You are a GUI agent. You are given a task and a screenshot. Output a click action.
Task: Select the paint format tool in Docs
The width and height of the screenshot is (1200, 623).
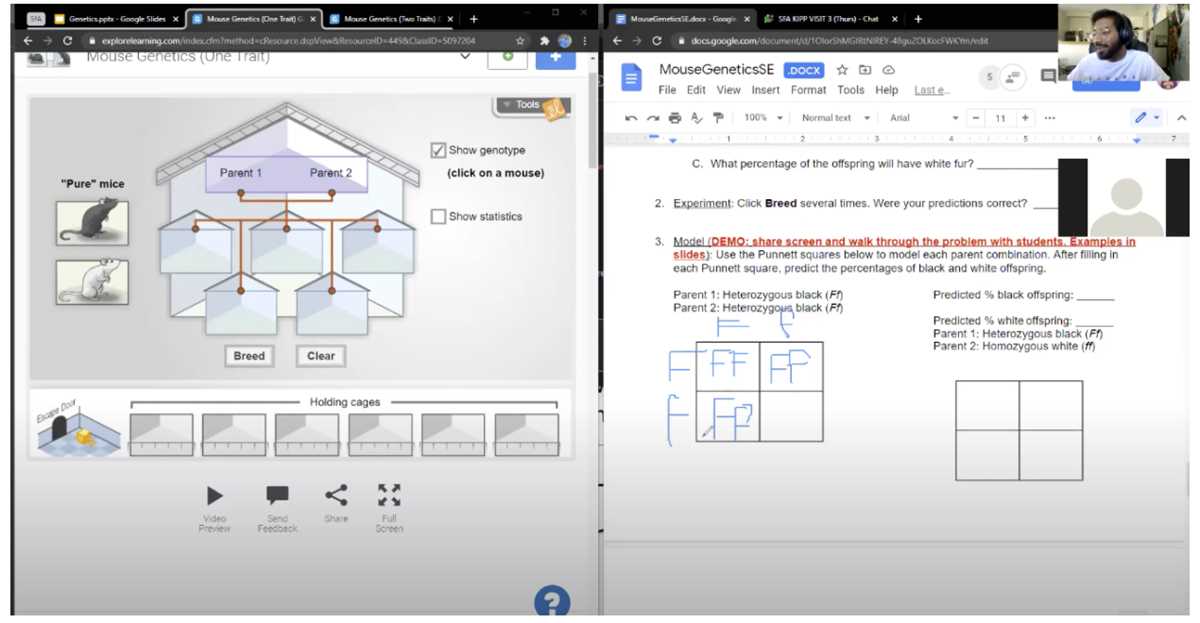[718, 118]
